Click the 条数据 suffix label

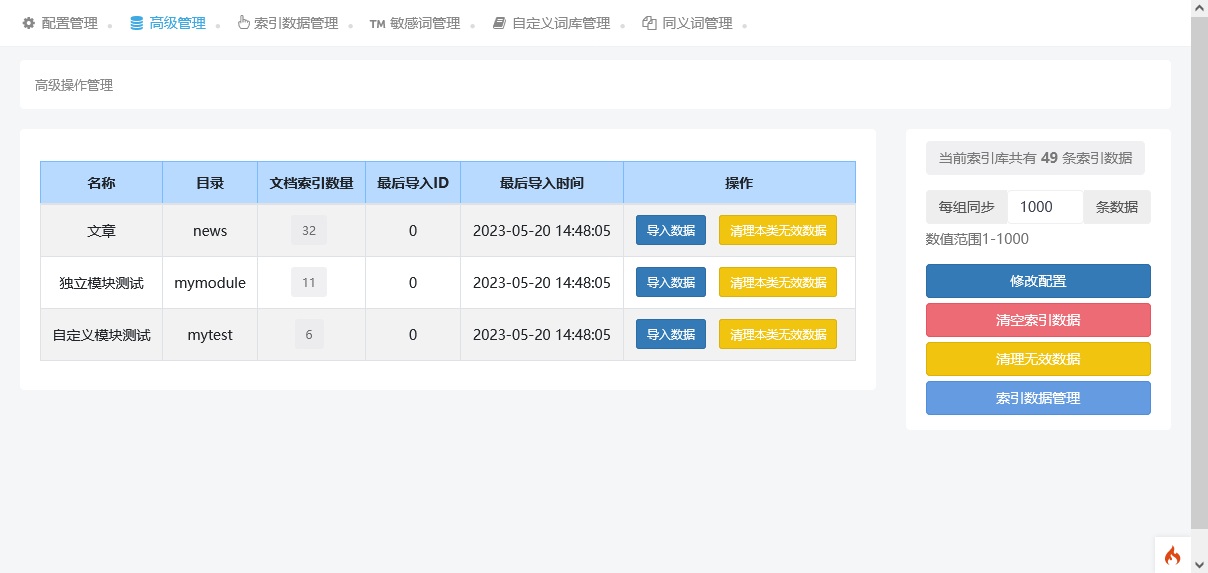pyautogui.click(x=1117, y=207)
